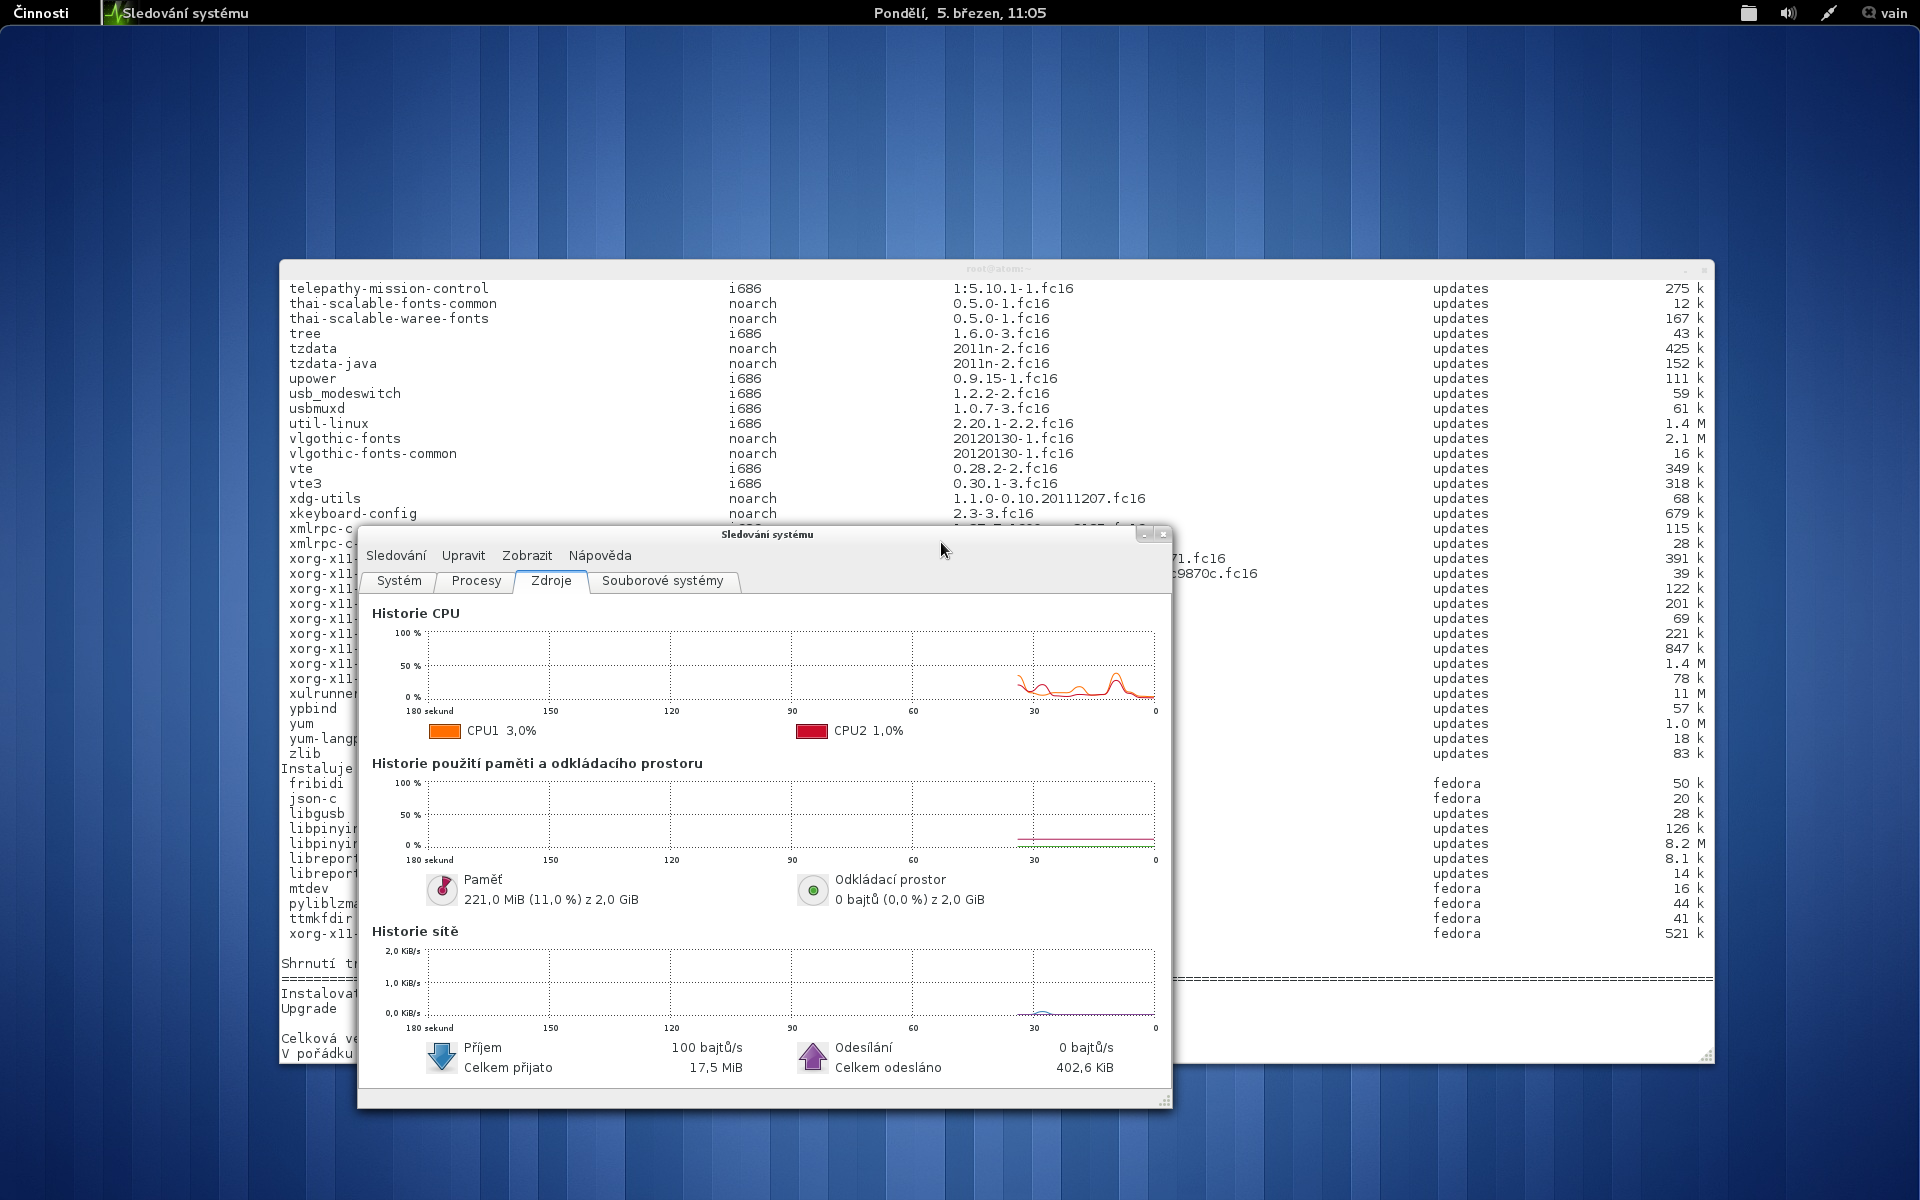This screenshot has height=1200, width=1920.
Task: Close the Sledování systému window
Action: pyautogui.click(x=1163, y=535)
